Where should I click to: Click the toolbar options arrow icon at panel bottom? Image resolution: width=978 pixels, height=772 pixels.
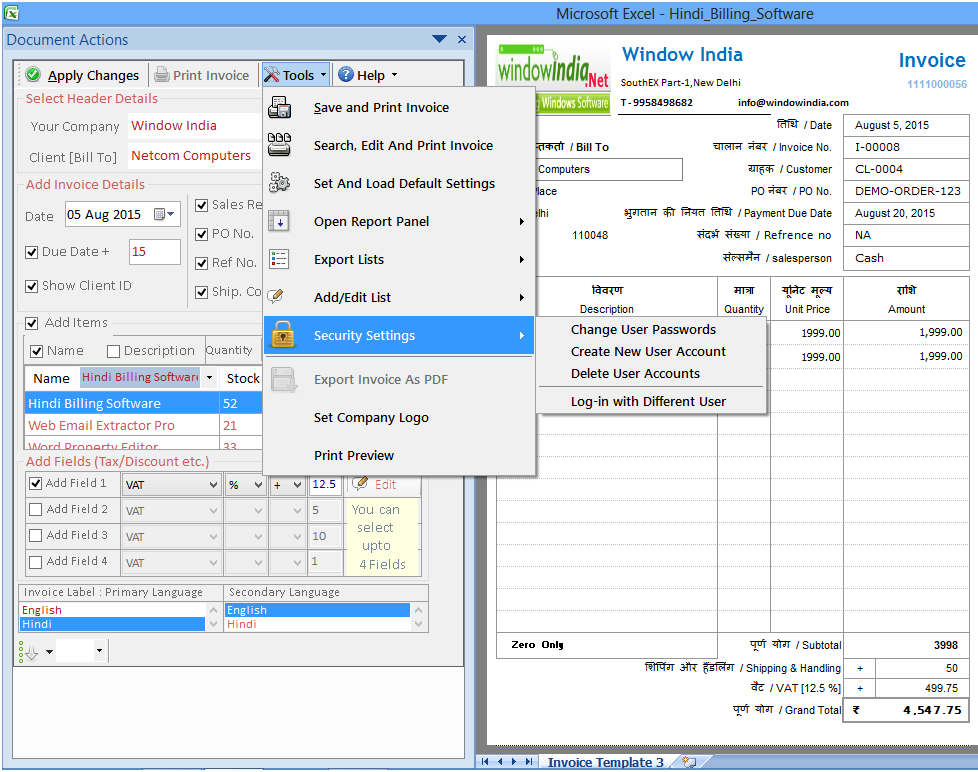coord(29,652)
